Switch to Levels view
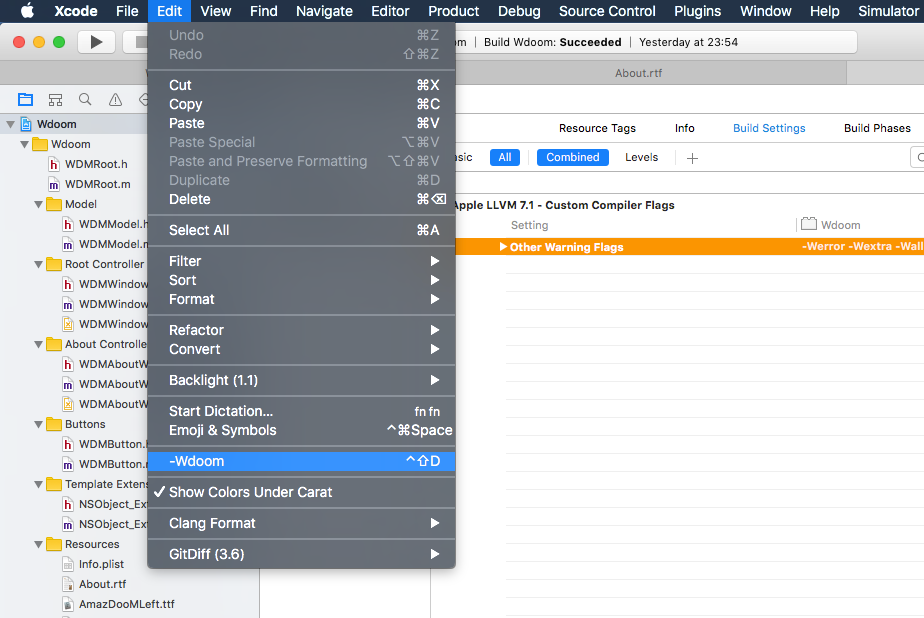 tap(641, 157)
